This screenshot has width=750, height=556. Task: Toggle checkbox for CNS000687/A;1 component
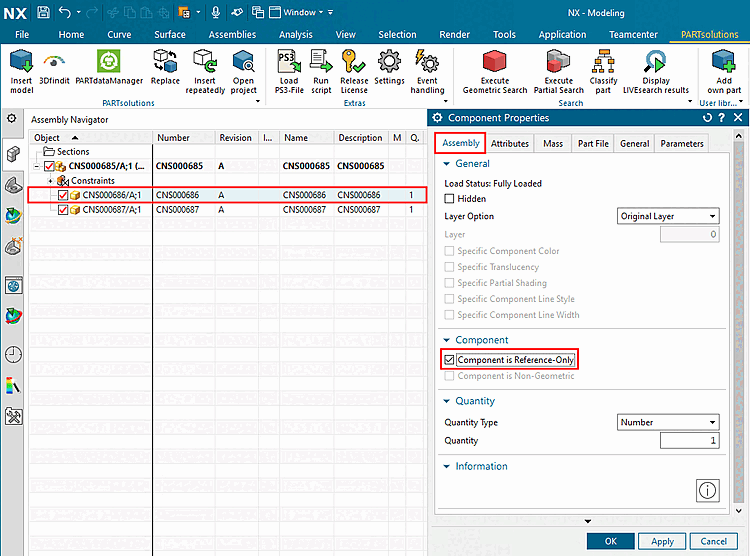[x=64, y=210]
